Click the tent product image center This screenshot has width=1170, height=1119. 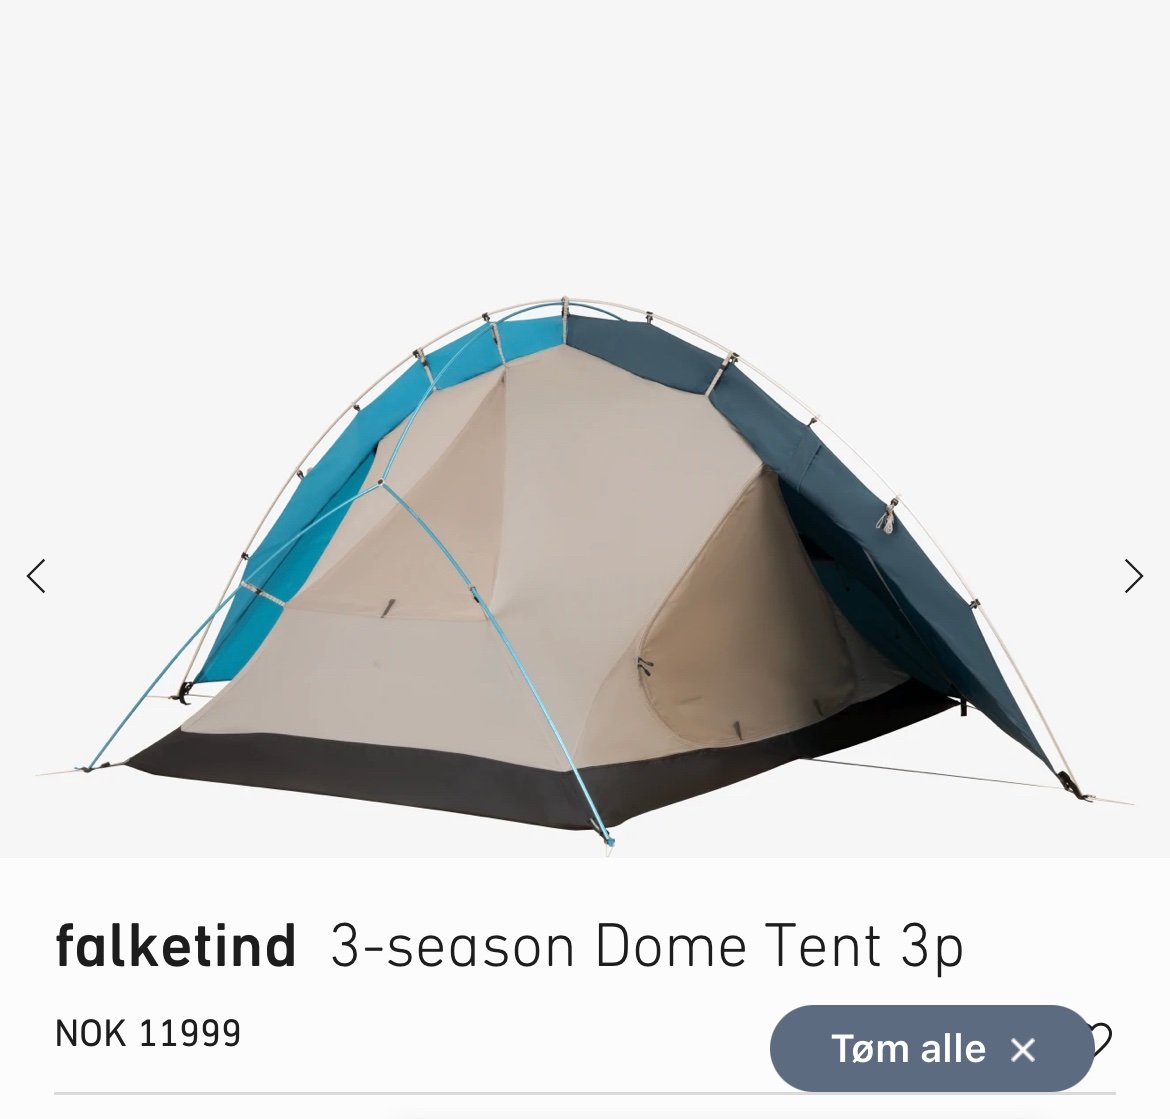point(585,576)
